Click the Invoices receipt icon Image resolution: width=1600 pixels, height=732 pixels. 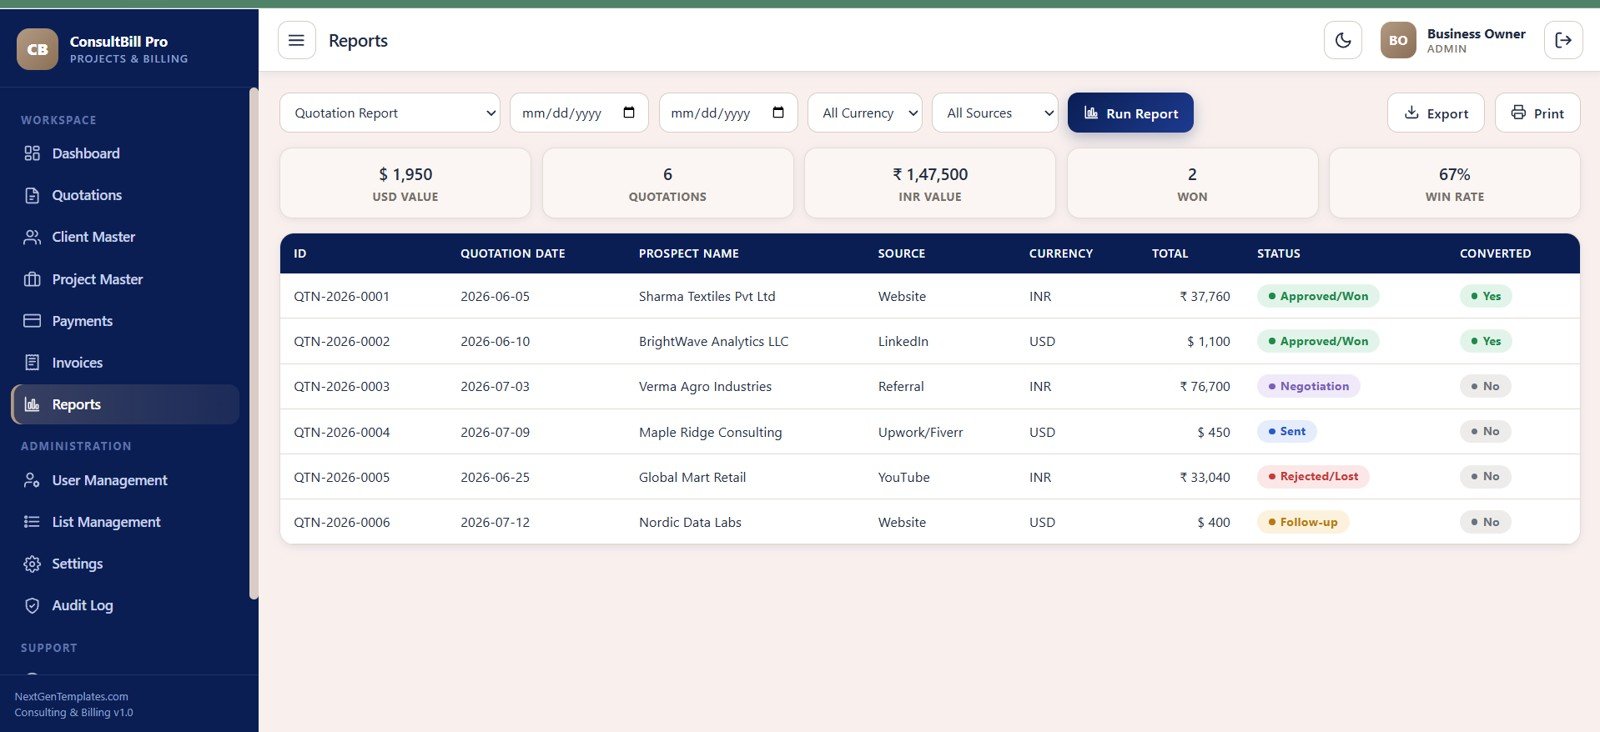coord(32,363)
